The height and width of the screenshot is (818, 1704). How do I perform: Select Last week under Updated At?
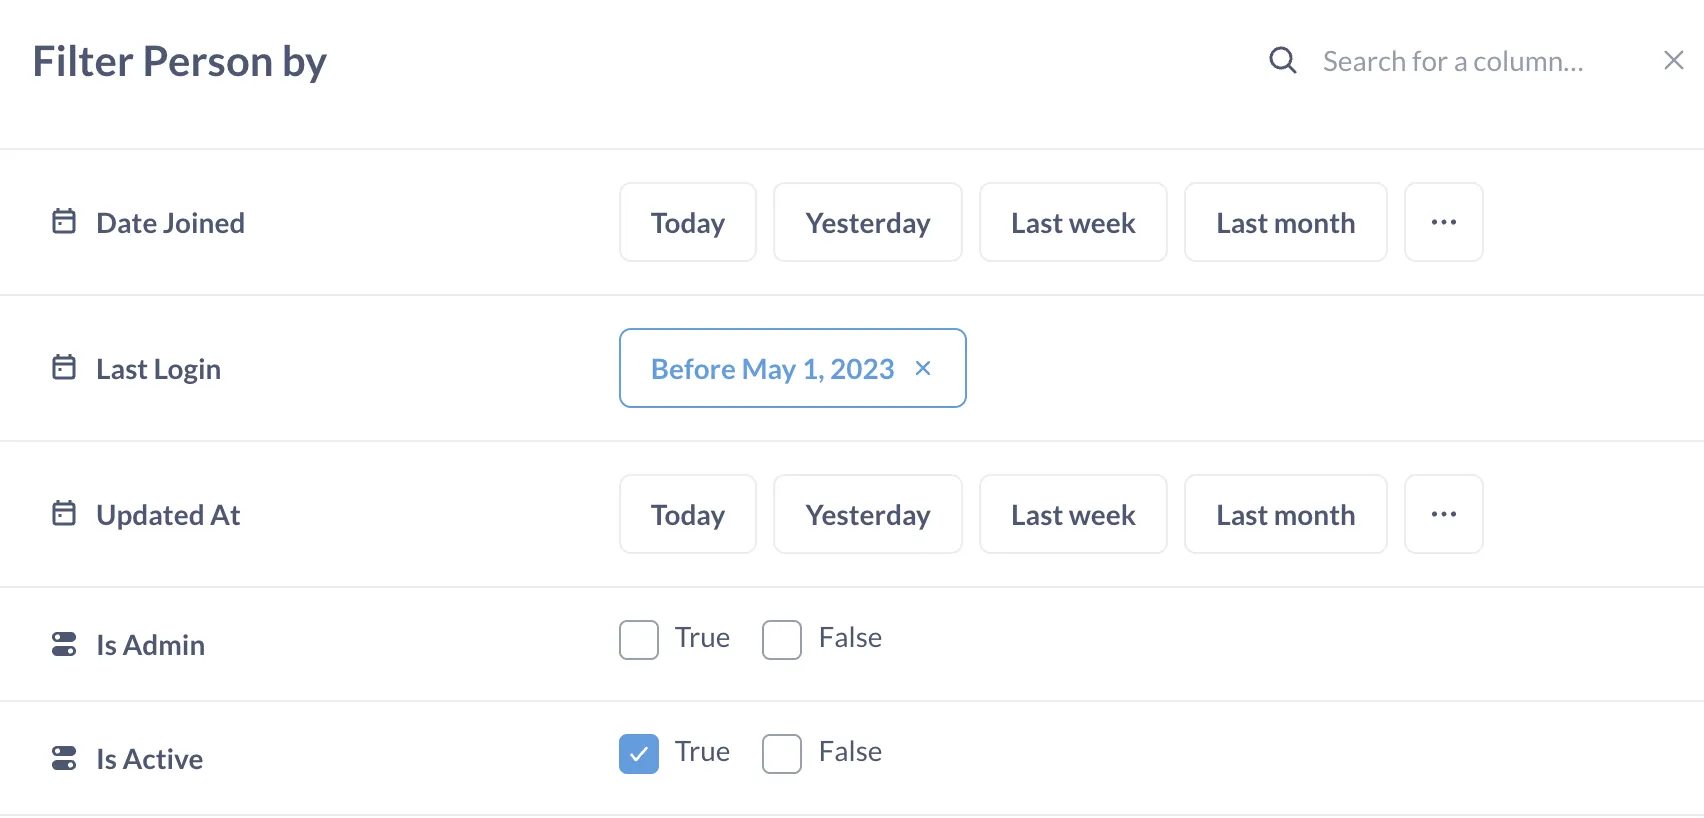[1072, 514]
